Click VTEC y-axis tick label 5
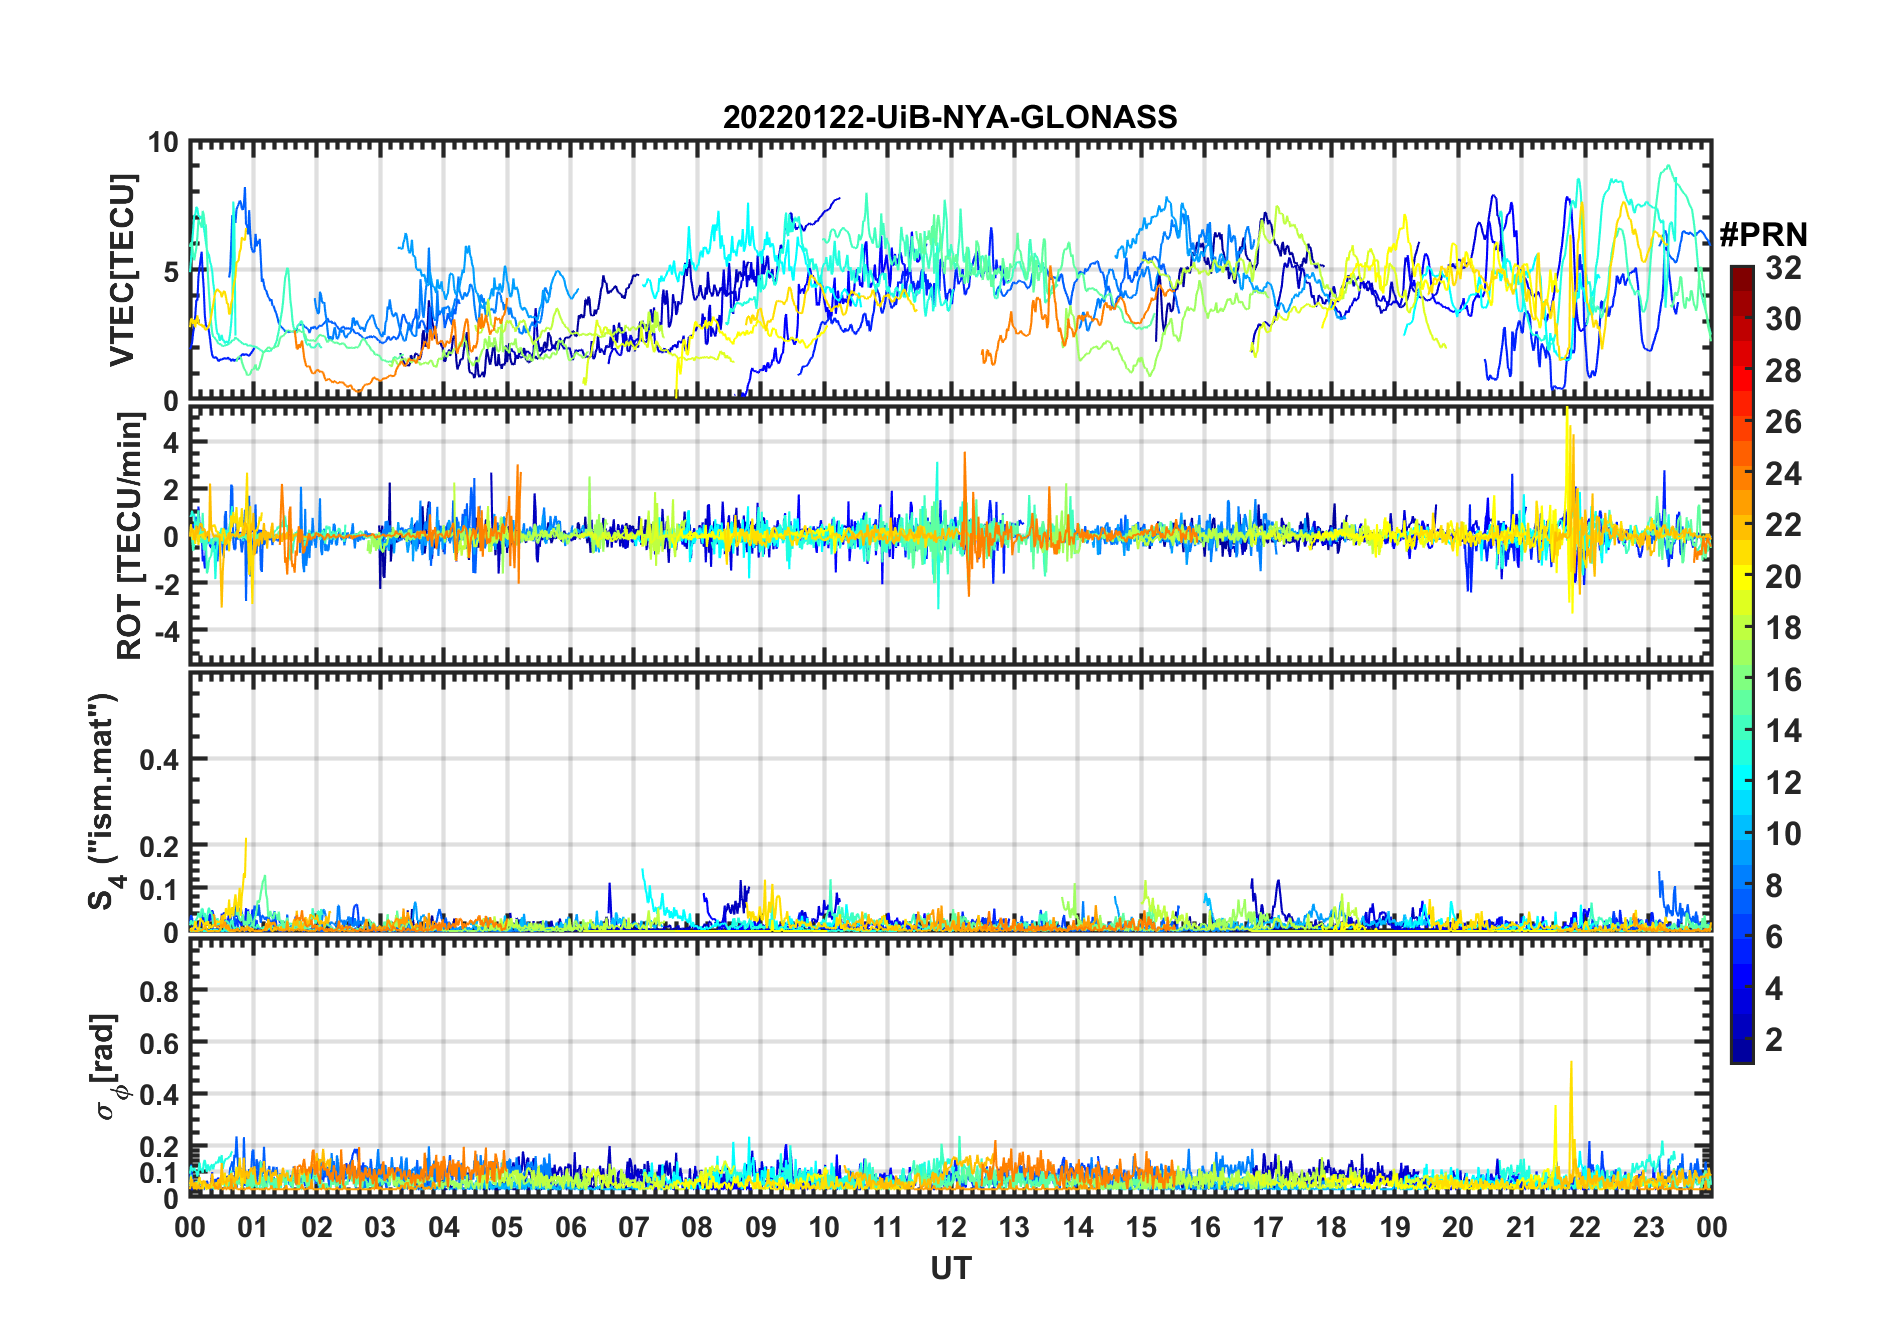The image size is (1902, 1330). (x=170, y=272)
